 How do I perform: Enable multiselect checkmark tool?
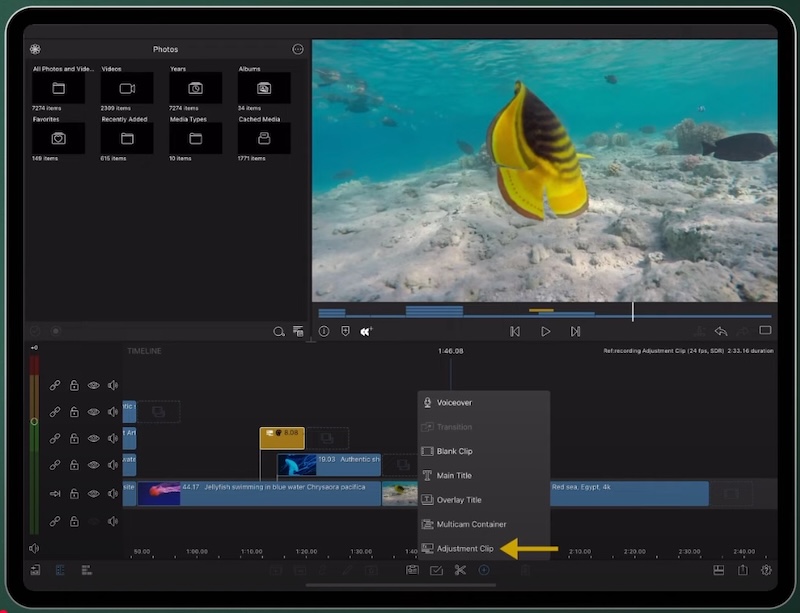(436, 570)
